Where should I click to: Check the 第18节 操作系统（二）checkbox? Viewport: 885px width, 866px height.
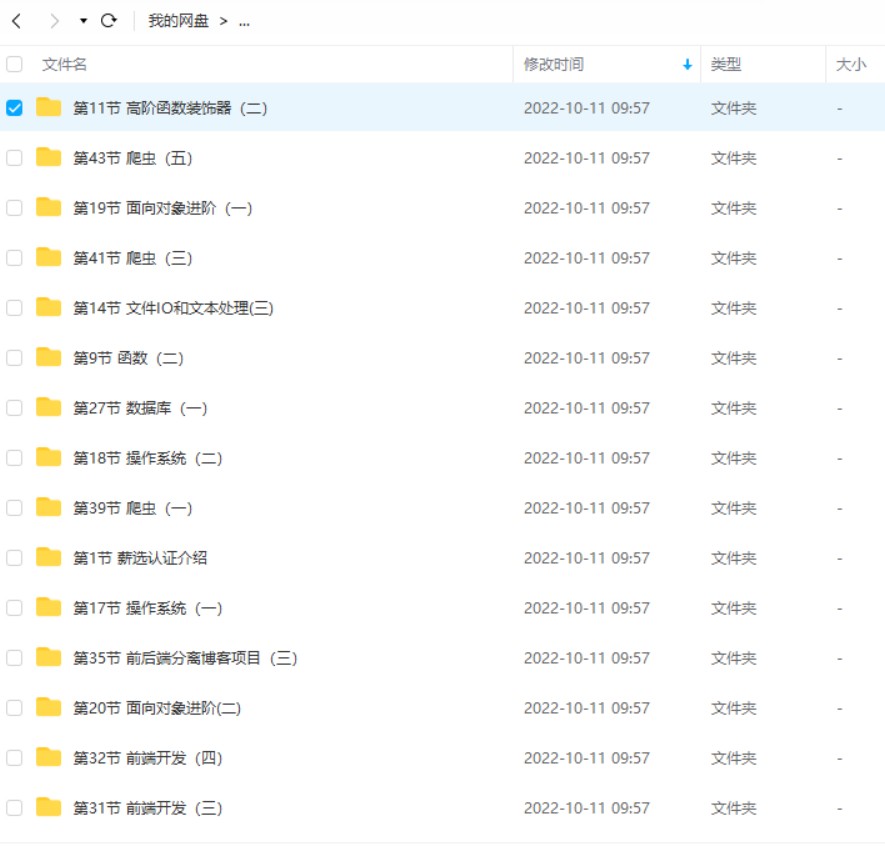[14, 458]
